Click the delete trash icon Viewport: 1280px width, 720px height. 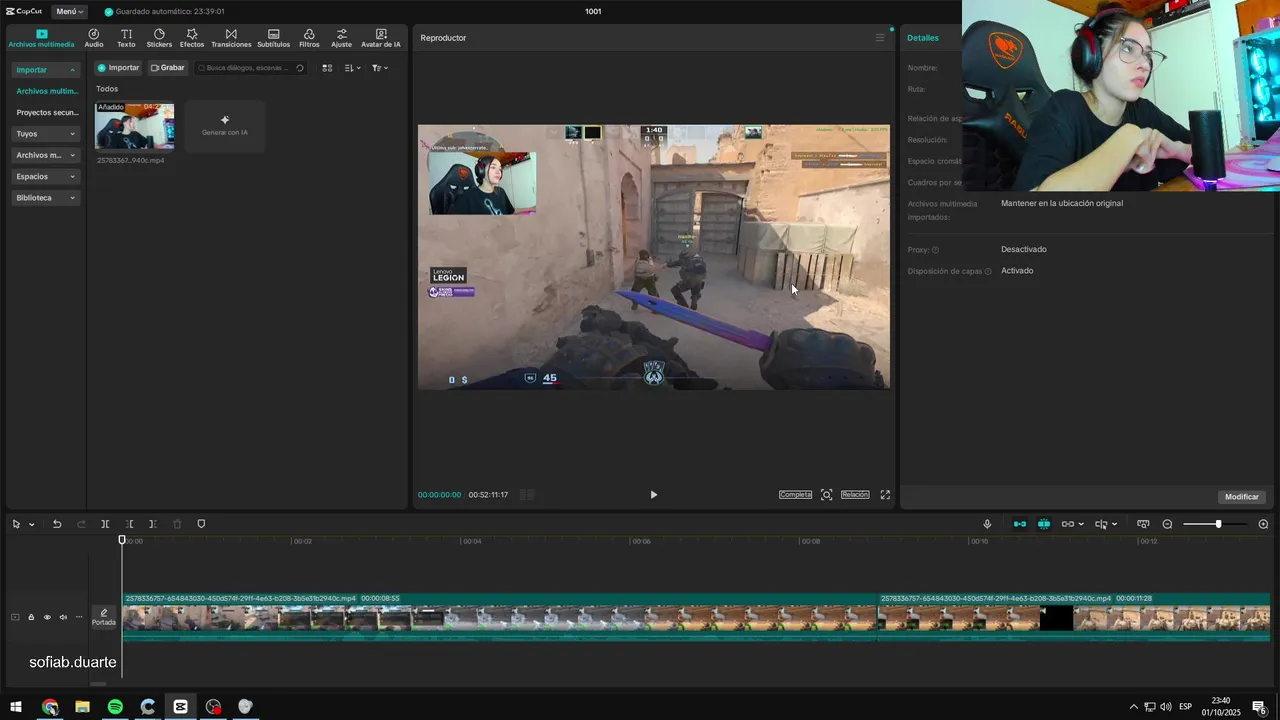point(177,524)
